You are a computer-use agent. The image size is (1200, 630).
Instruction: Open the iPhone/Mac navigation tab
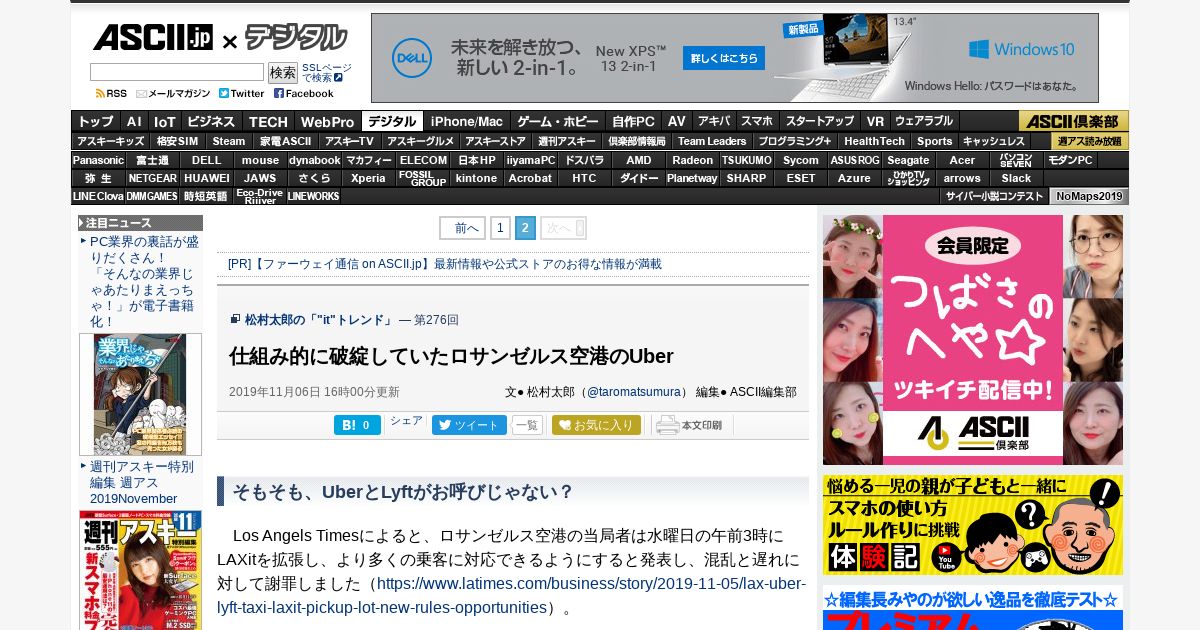pos(467,121)
